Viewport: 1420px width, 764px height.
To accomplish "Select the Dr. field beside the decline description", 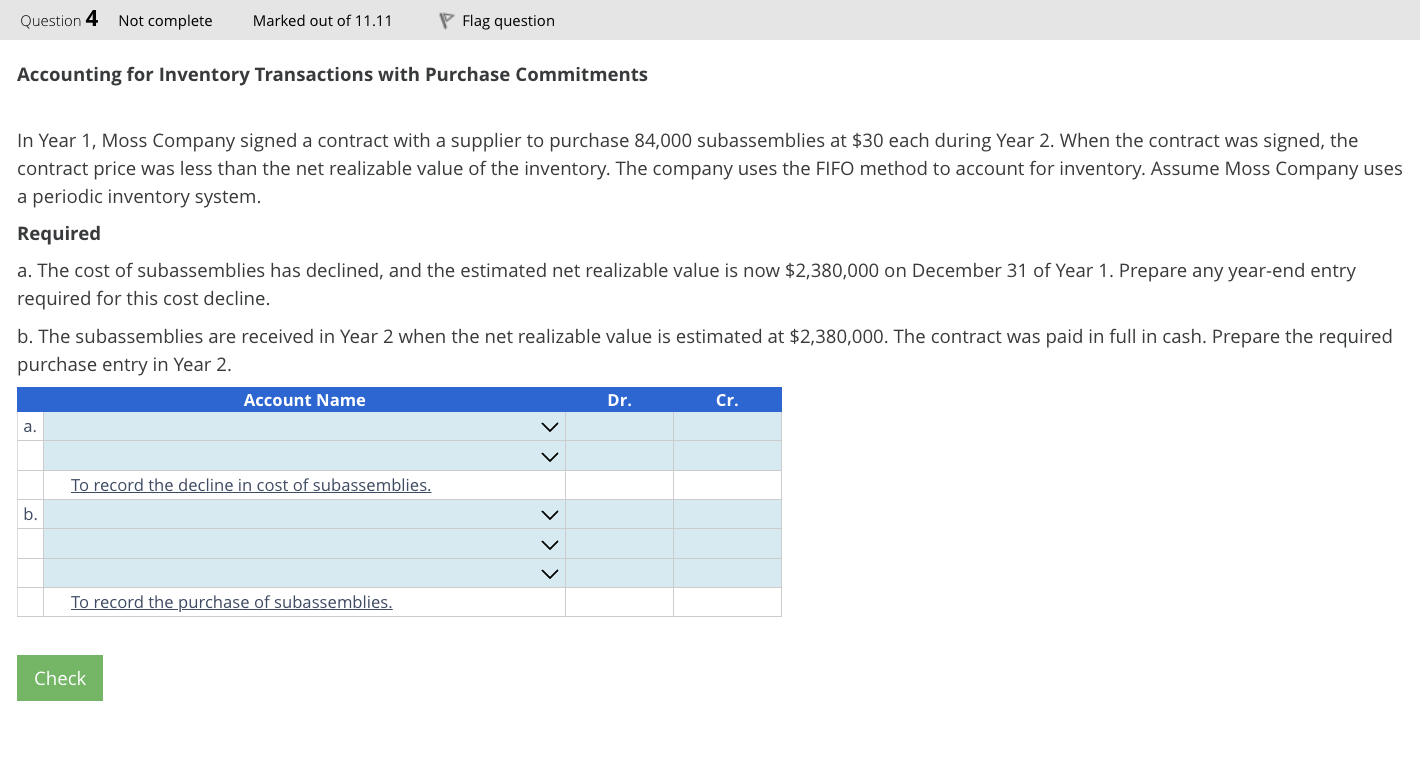I will [x=620, y=485].
